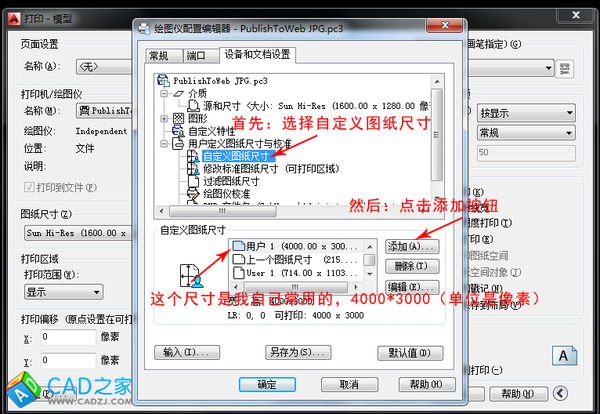Open 图纸尺寸 Sun Hi-Res dropdown

(x=78, y=233)
